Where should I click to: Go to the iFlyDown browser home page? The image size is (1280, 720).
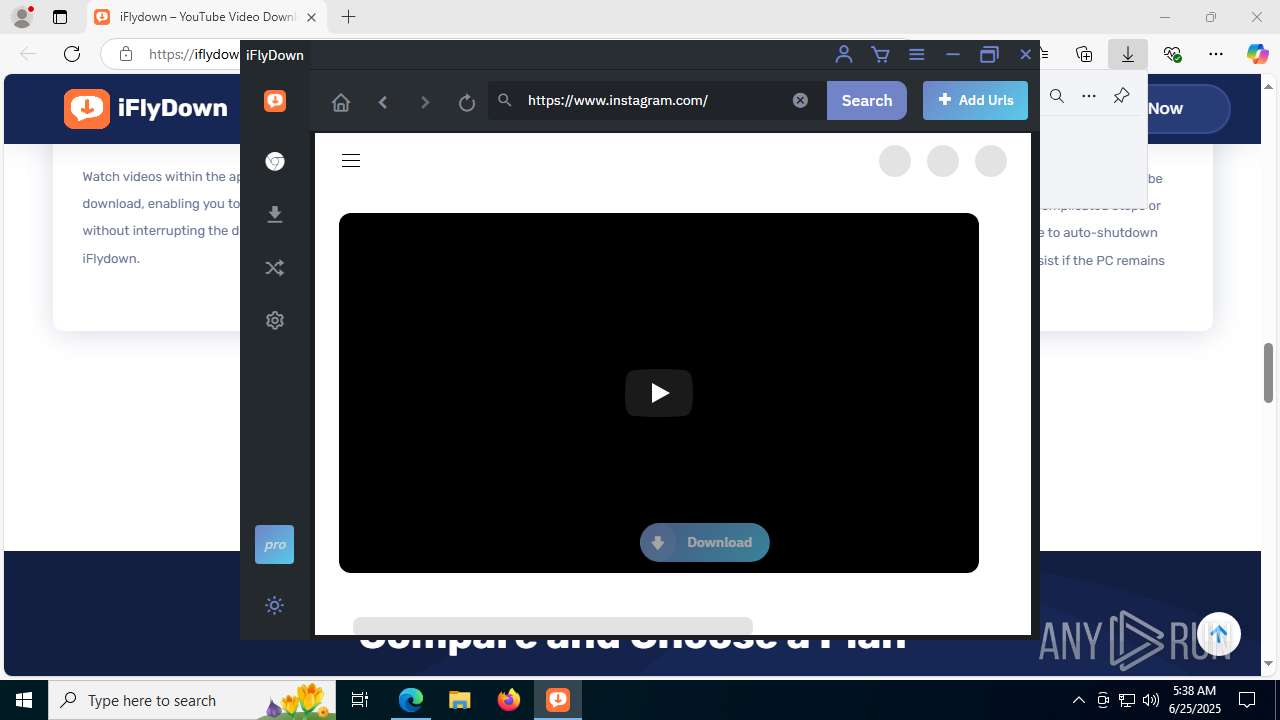(341, 101)
